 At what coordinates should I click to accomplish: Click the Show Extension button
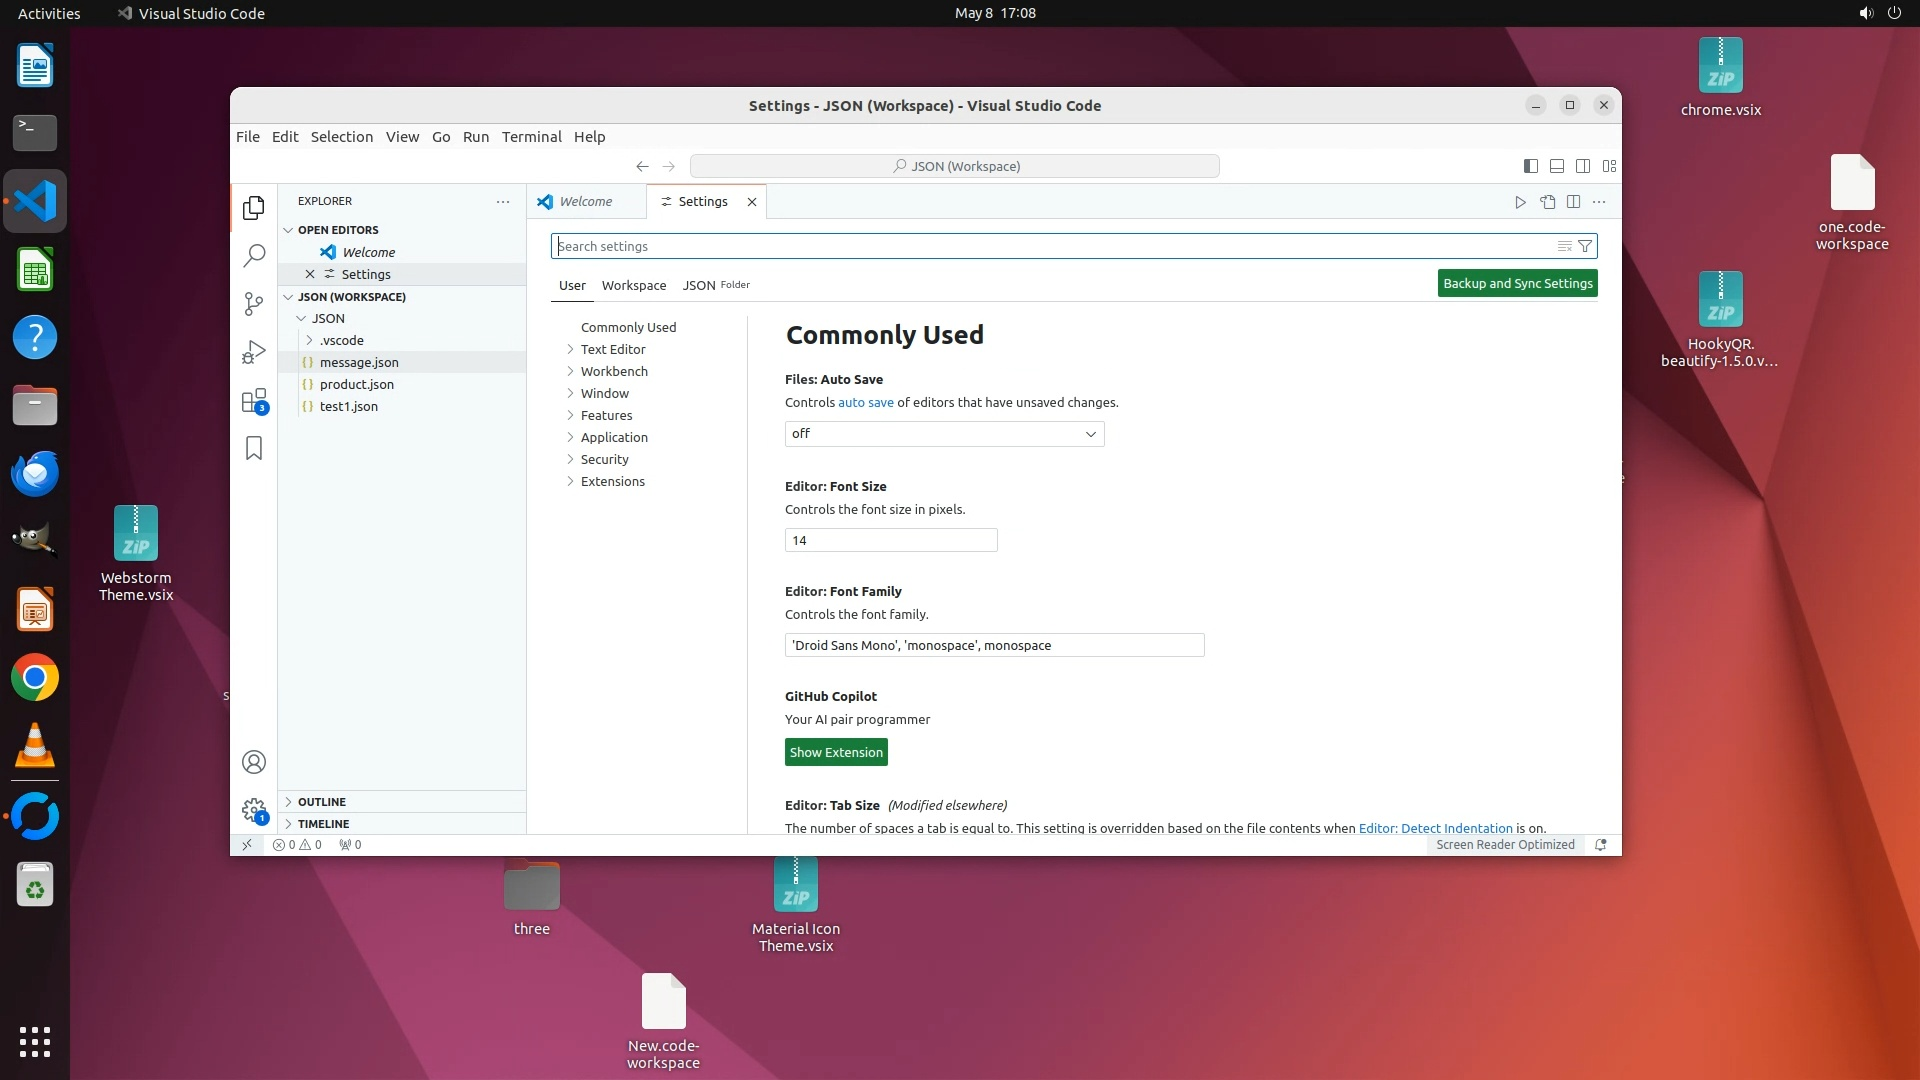(836, 753)
